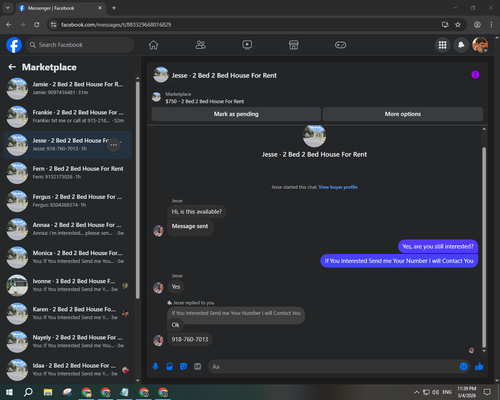Open Ivonne's 3 Bed House conversation

click(x=68, y=285)
